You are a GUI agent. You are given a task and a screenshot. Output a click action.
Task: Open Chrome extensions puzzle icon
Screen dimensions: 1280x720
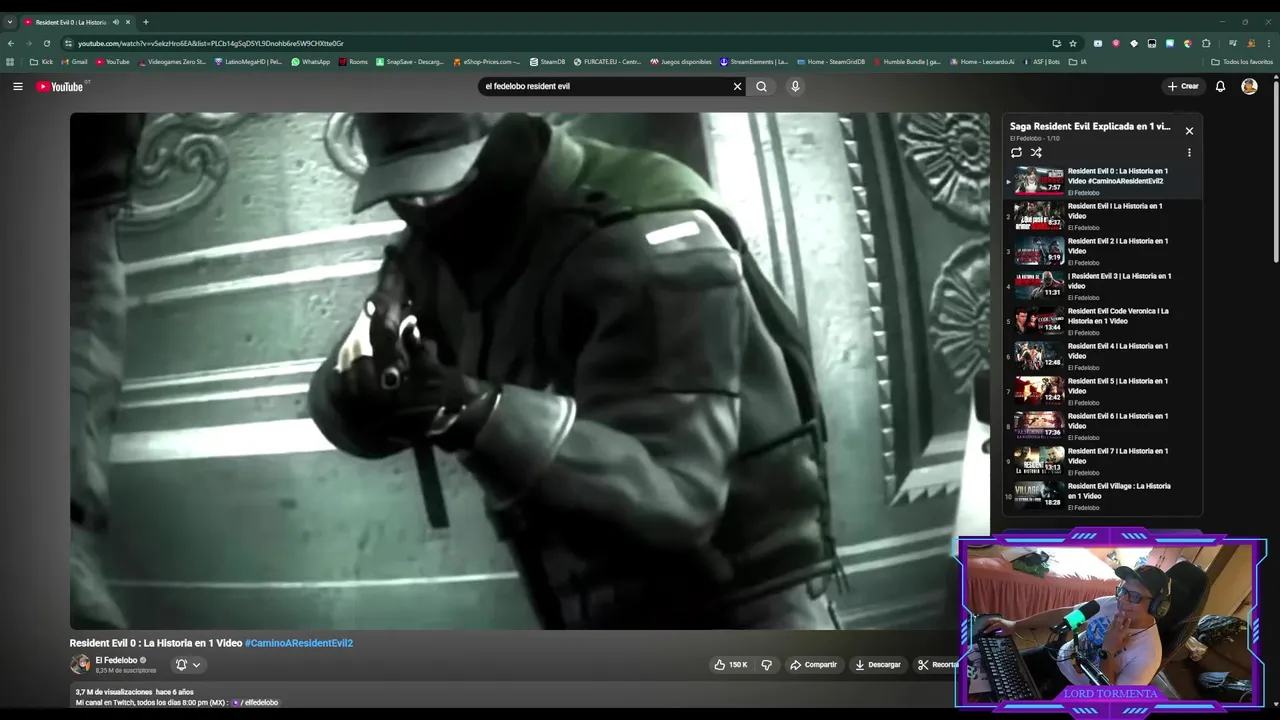point(1206,43)
